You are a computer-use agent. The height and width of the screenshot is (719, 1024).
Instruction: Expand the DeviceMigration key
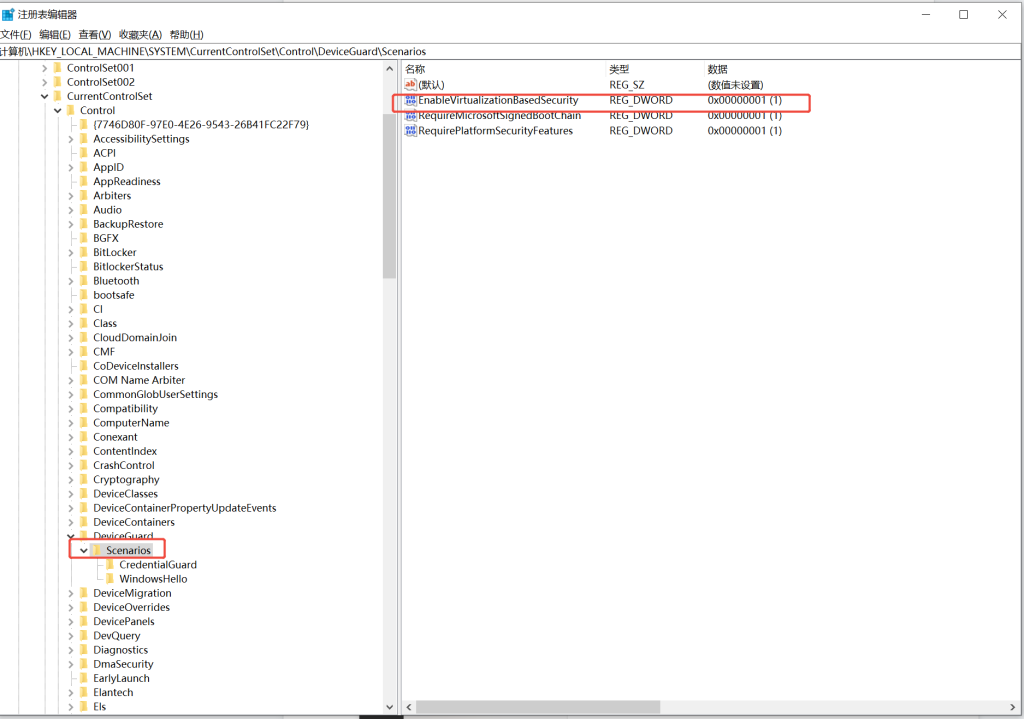(71, 593)
